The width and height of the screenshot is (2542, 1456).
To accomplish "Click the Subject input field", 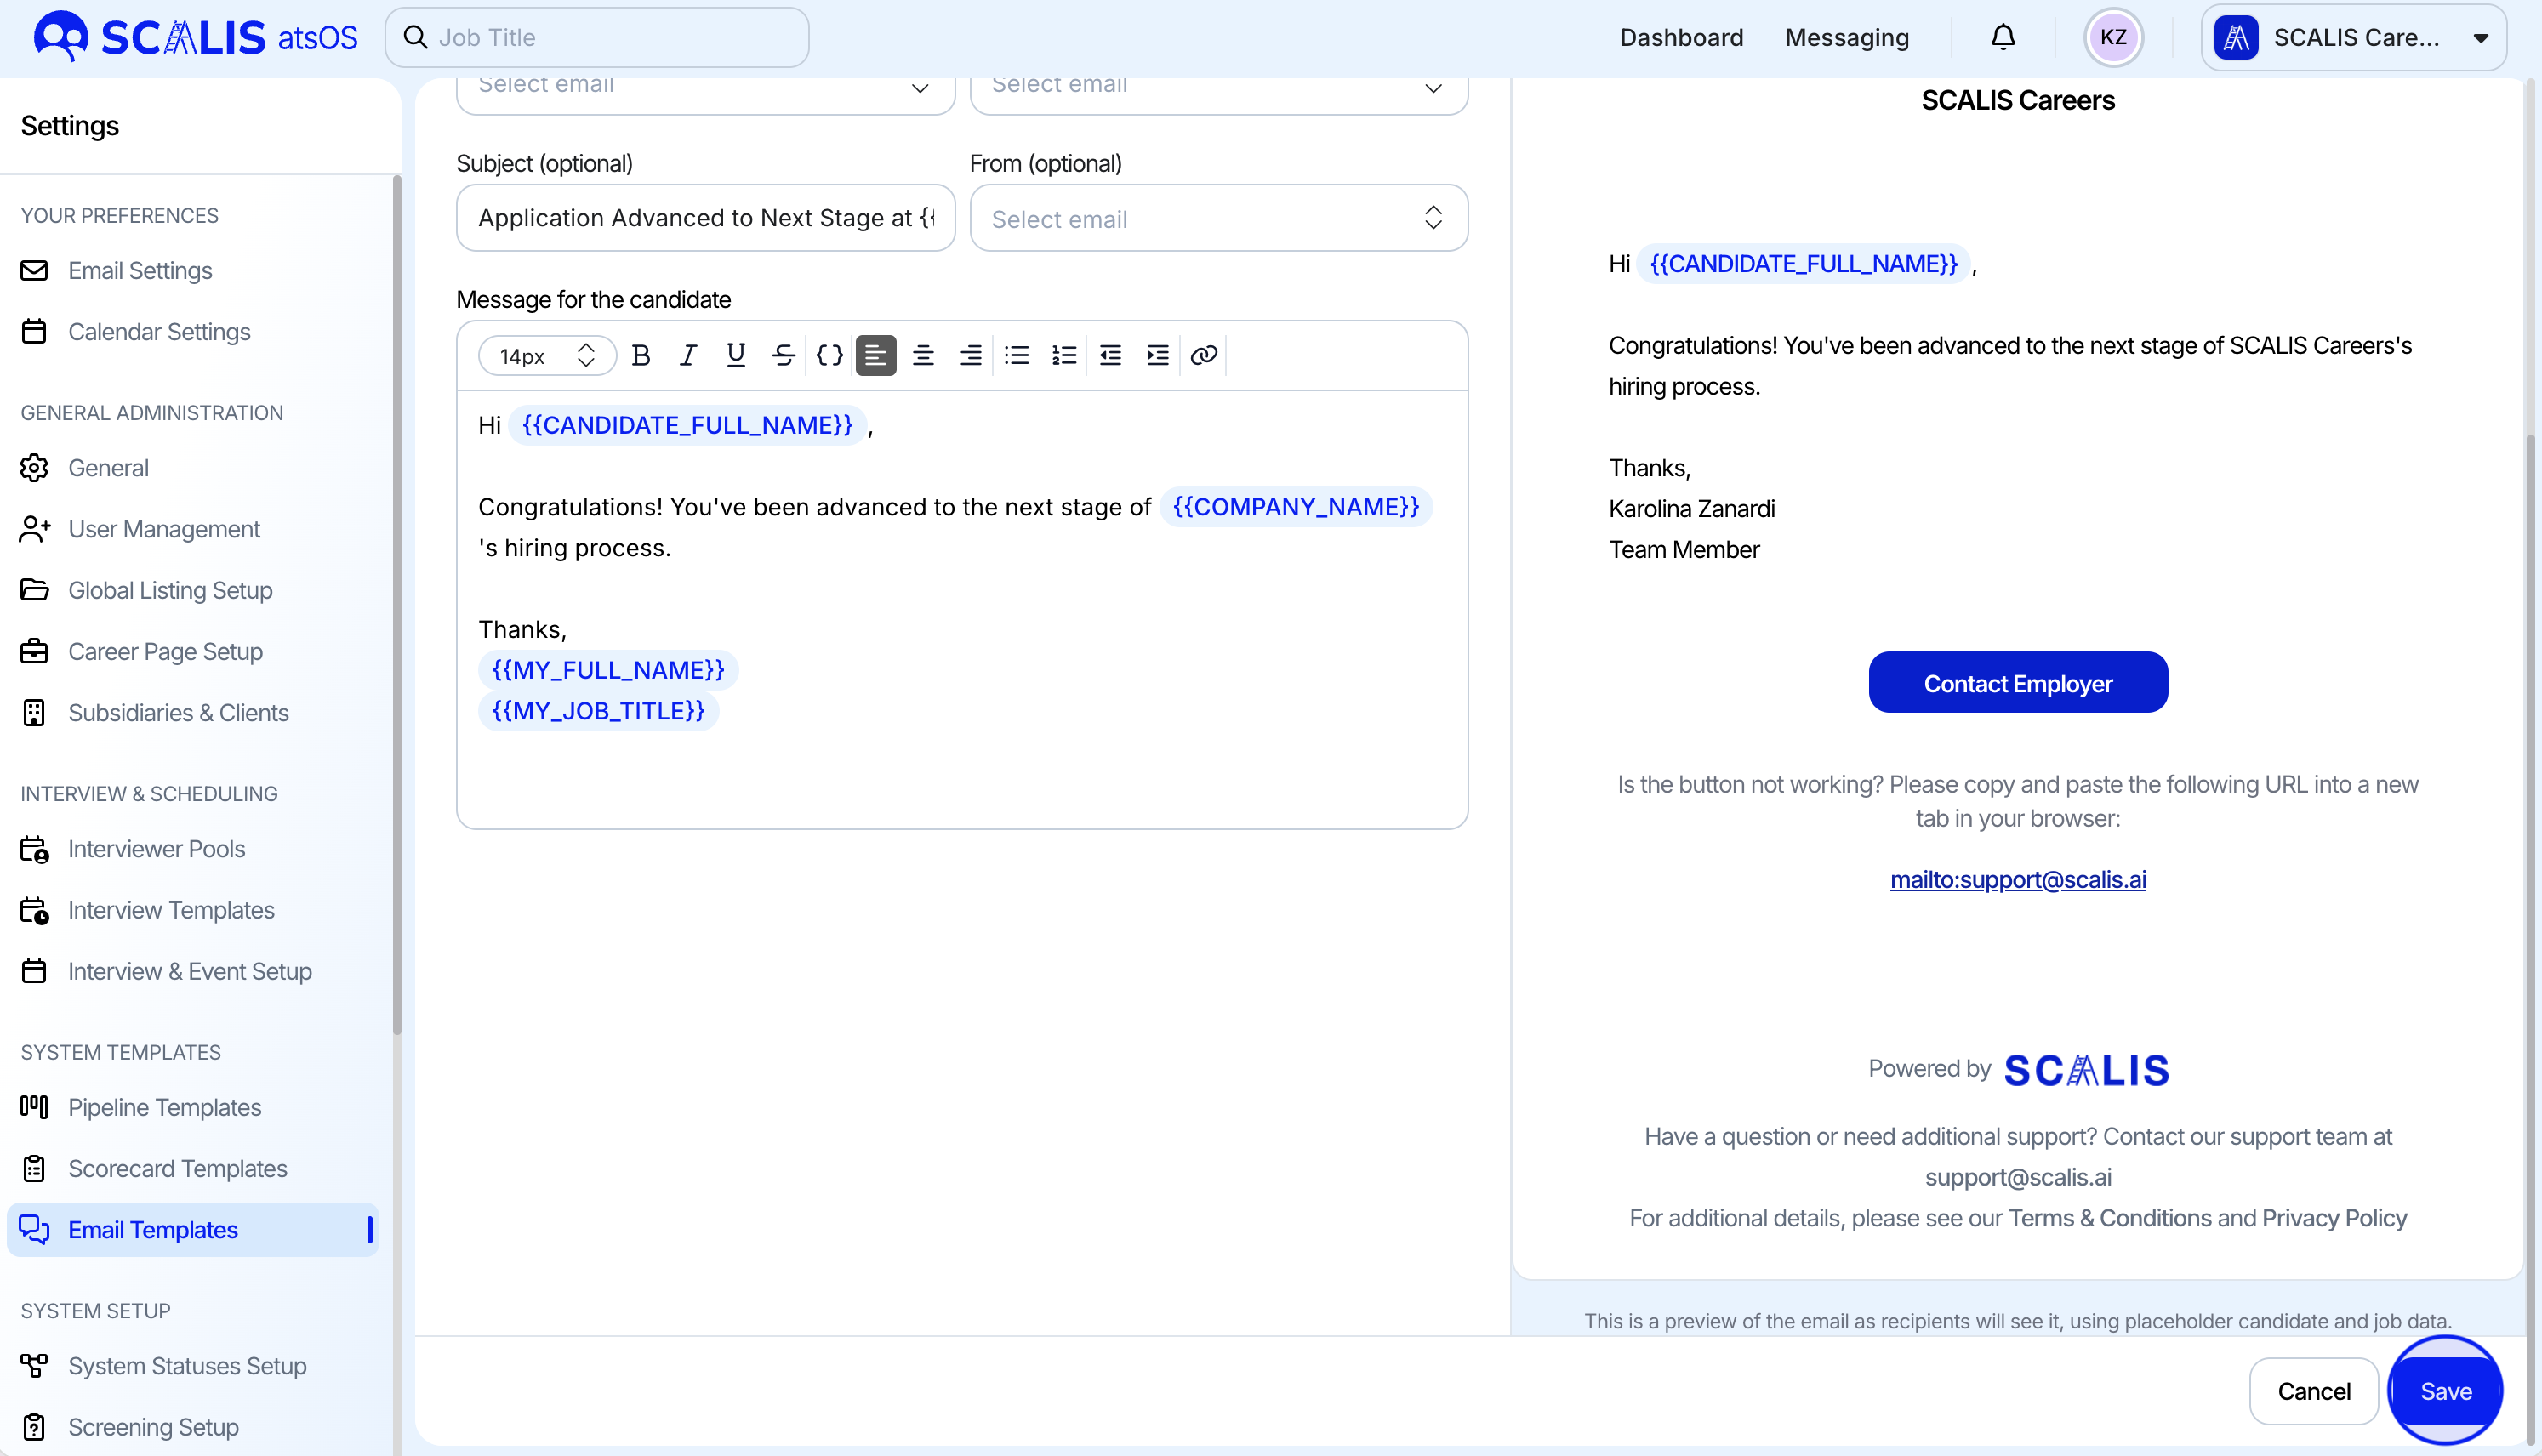I will 705,218.
